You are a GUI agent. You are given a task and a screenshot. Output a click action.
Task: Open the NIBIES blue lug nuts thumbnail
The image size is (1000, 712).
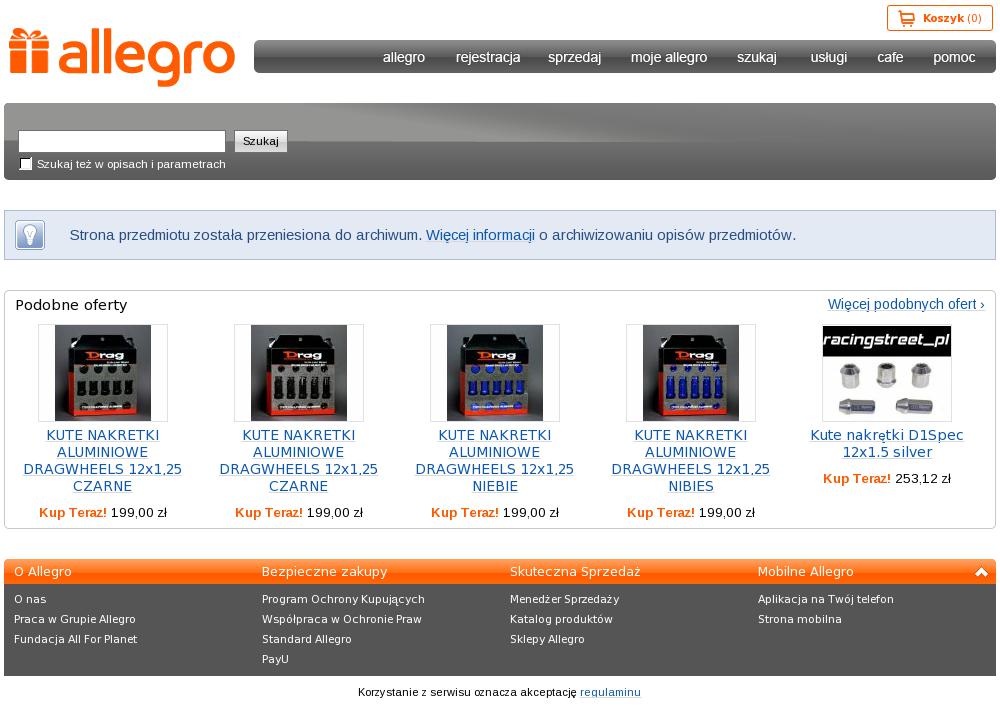tap(691, 373)
